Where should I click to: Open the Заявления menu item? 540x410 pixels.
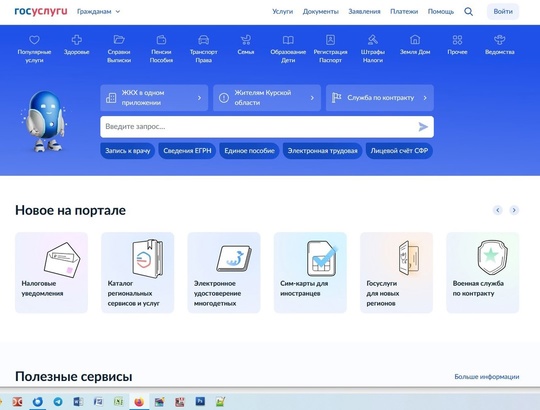[364, 11]
